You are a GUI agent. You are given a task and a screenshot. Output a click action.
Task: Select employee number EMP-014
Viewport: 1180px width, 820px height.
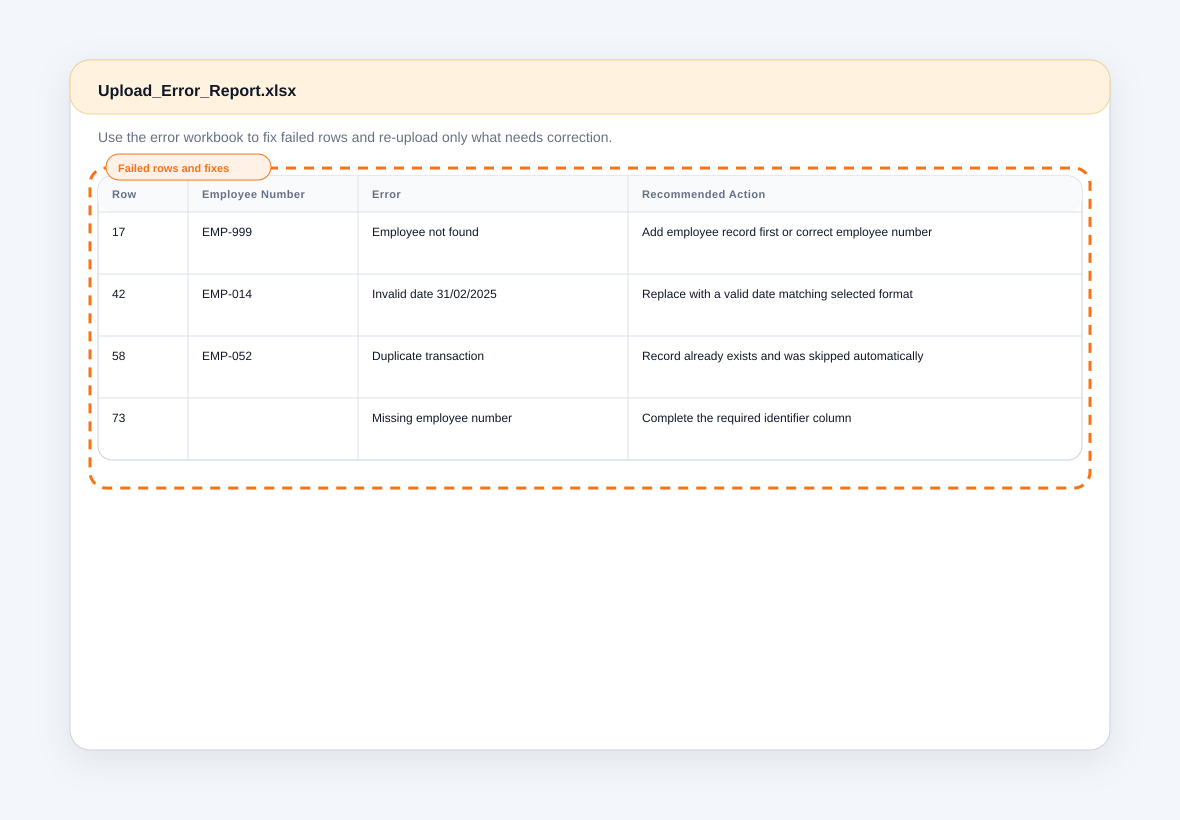pyautogui.click(x=227, y=294)
